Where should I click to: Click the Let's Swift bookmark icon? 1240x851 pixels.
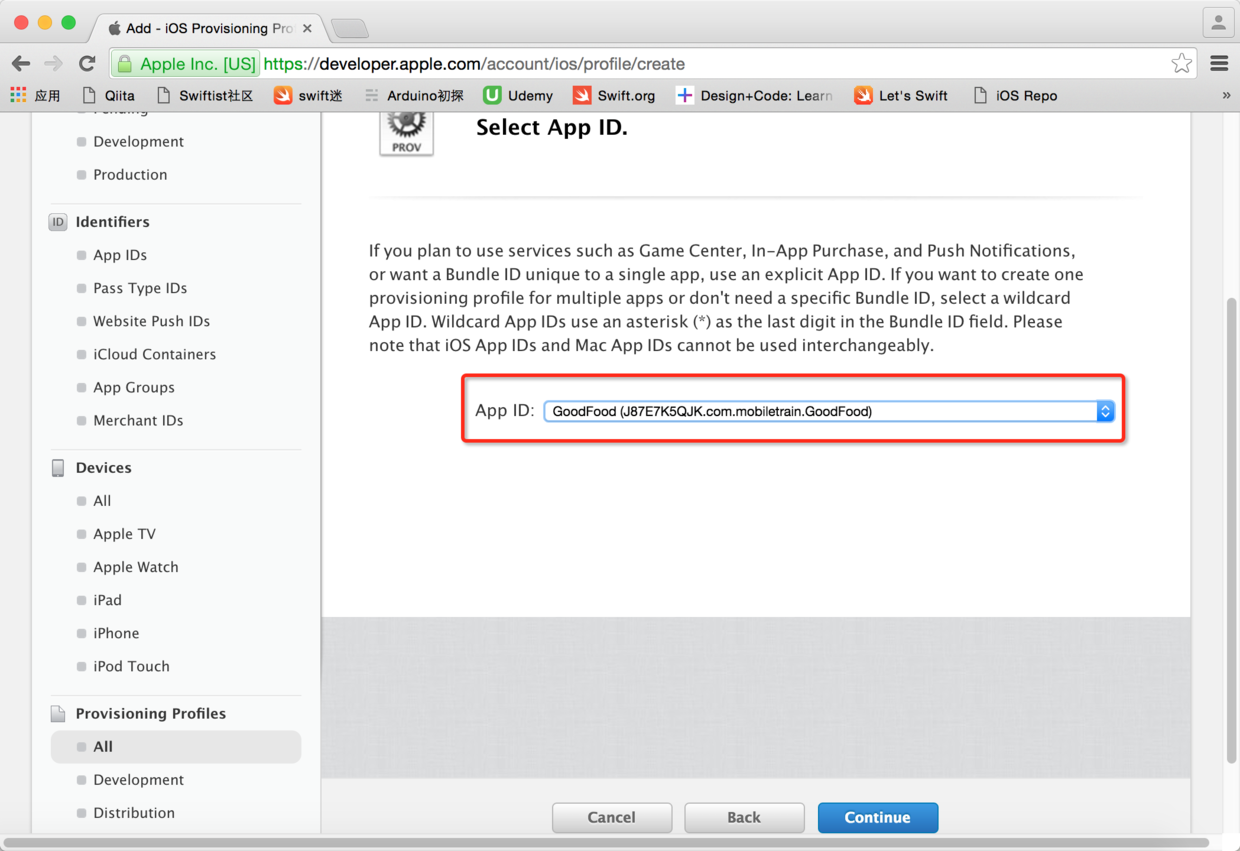[x=863, y=95]
